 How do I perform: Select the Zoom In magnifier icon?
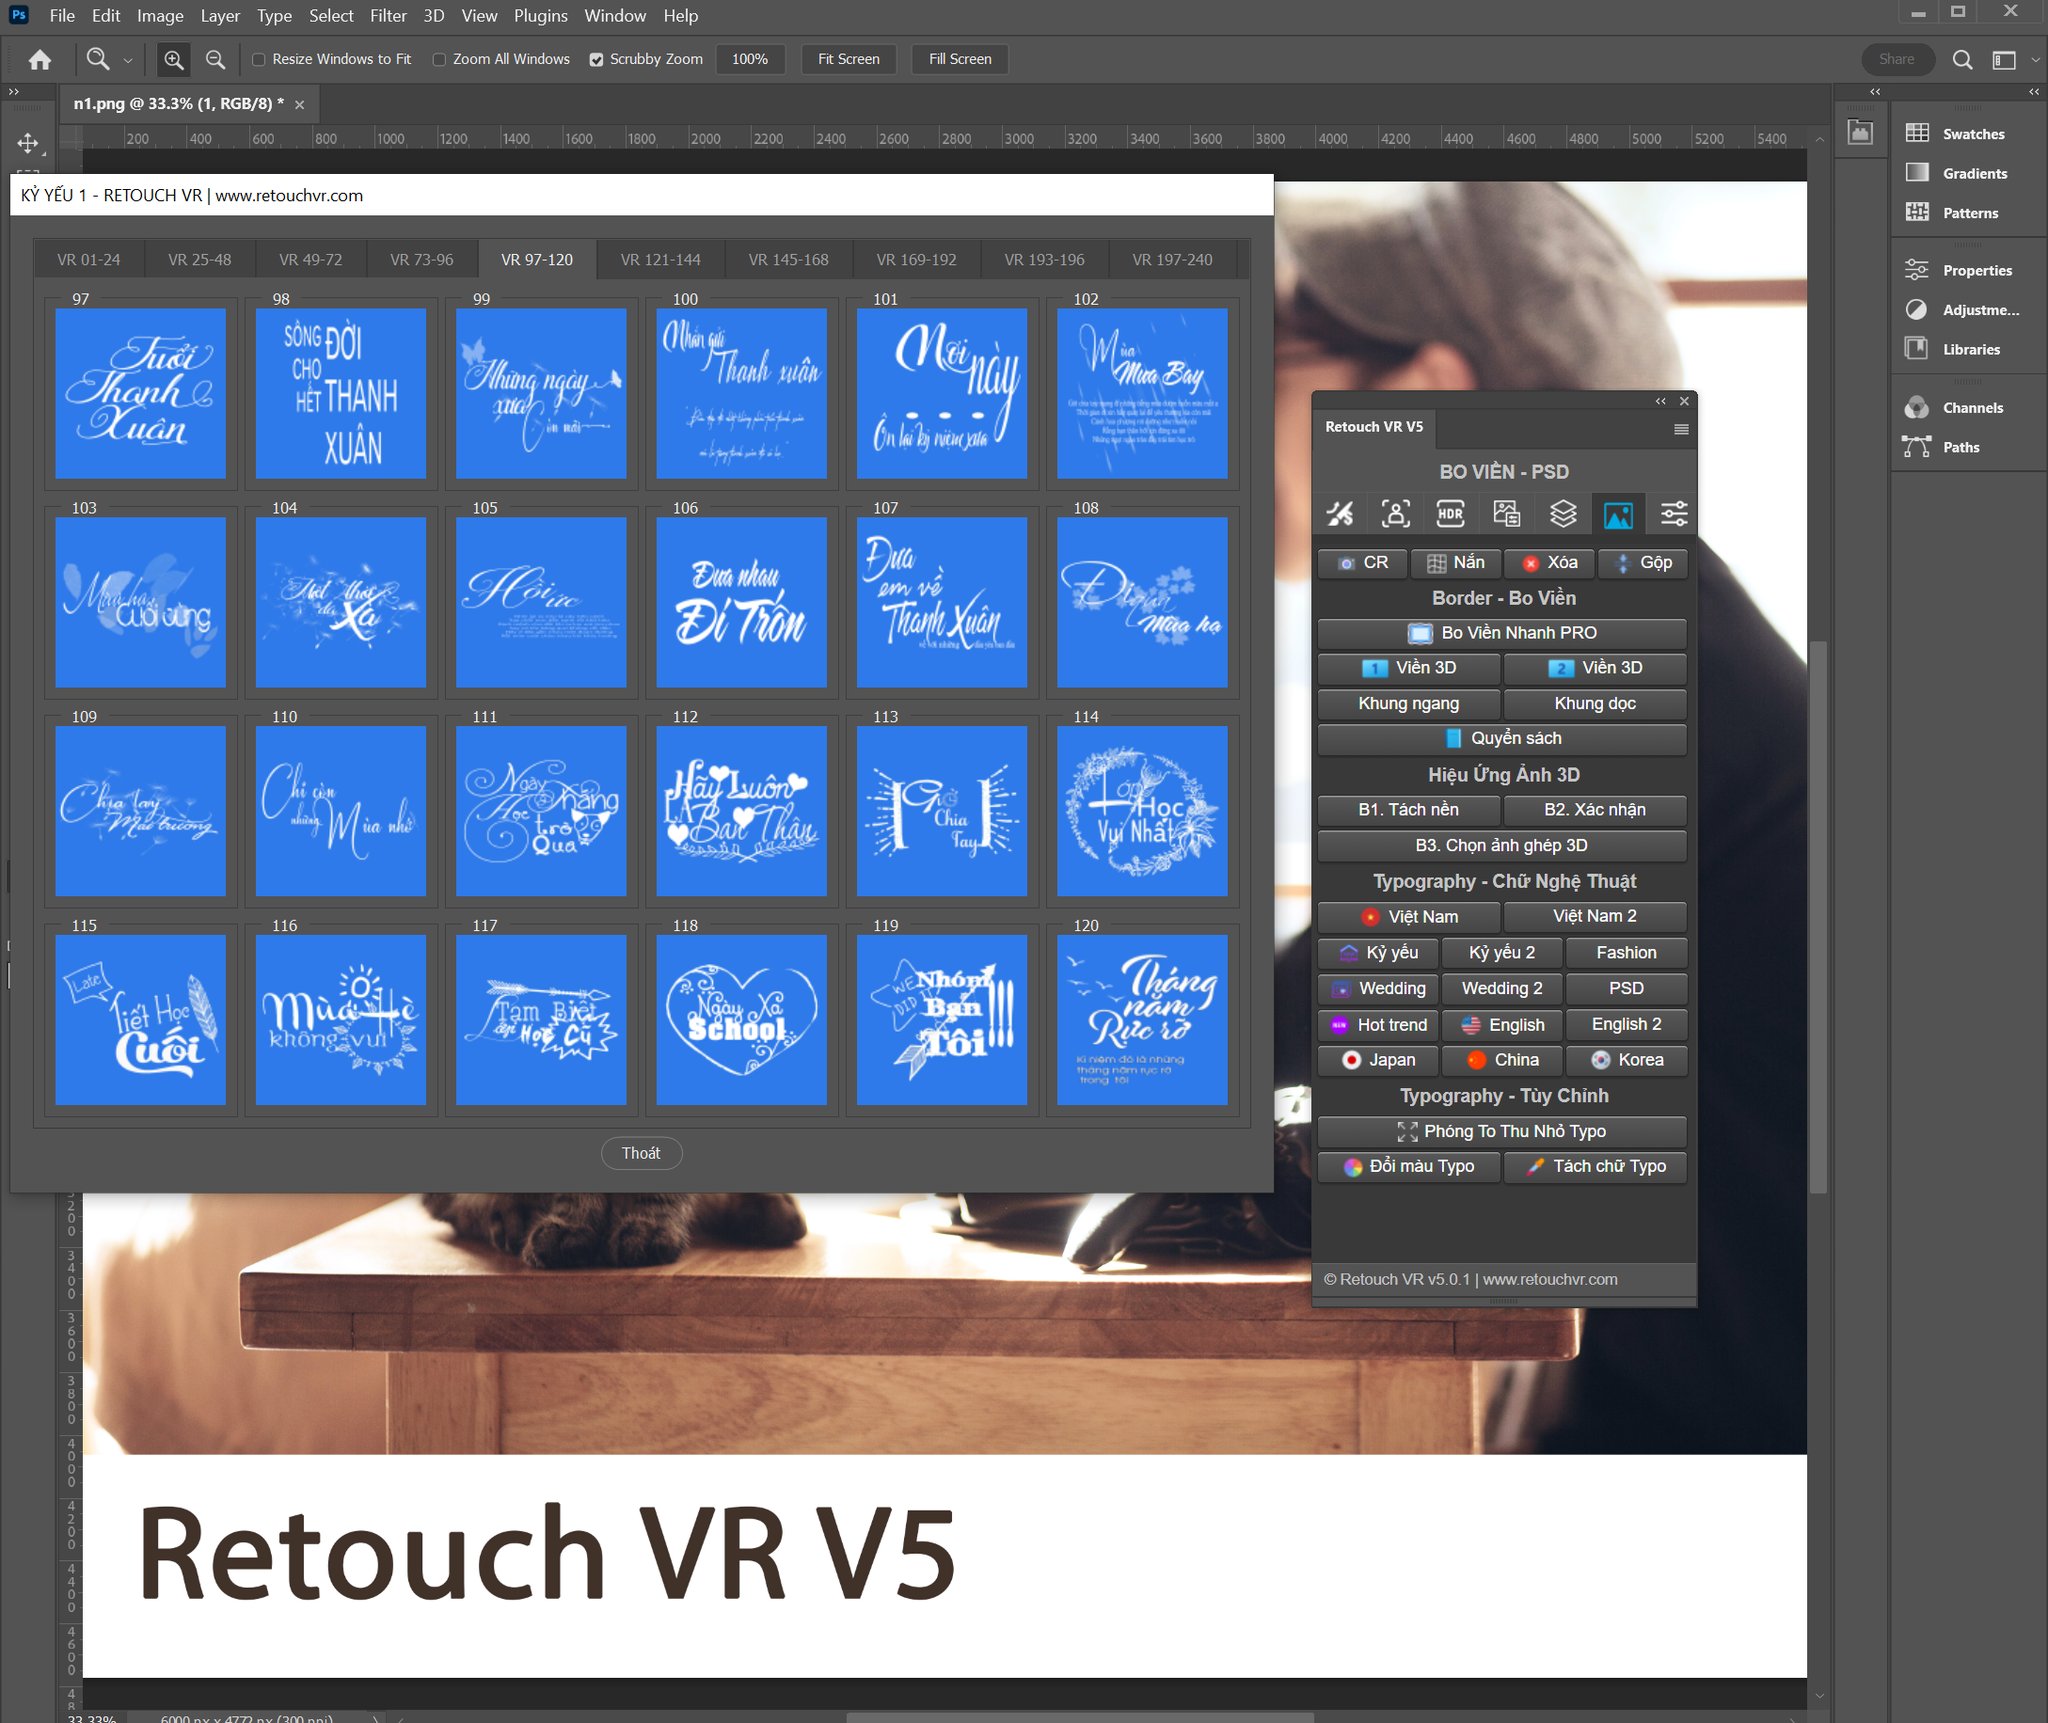pyautogui.click(x=174, y=60)
